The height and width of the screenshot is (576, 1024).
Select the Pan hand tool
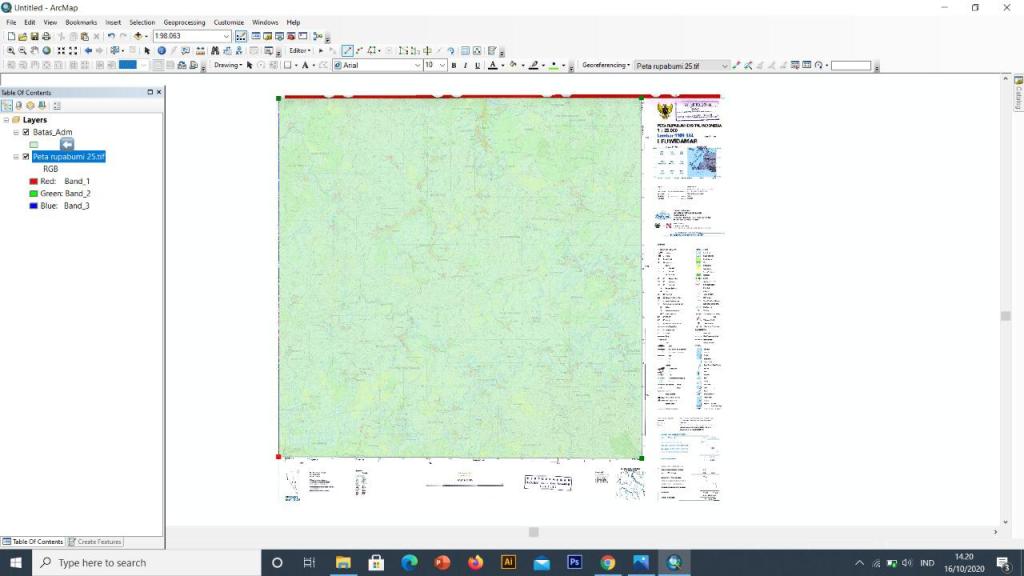(x=35, y=50)
